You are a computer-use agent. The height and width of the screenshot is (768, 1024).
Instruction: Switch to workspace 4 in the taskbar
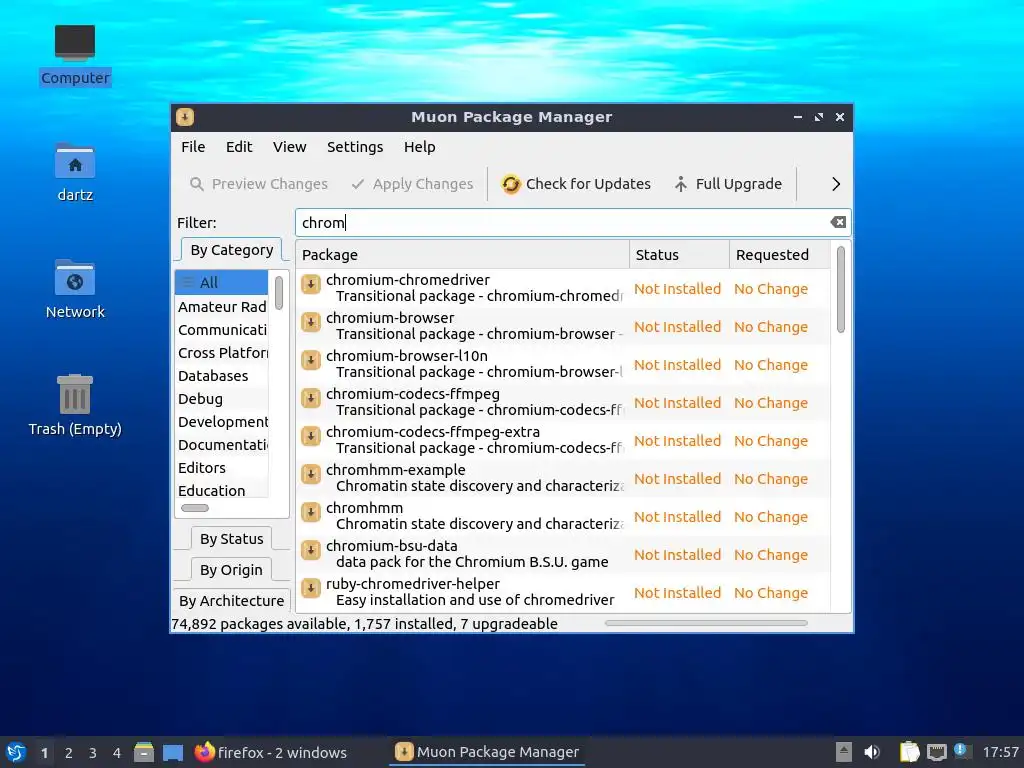[117, 753]
